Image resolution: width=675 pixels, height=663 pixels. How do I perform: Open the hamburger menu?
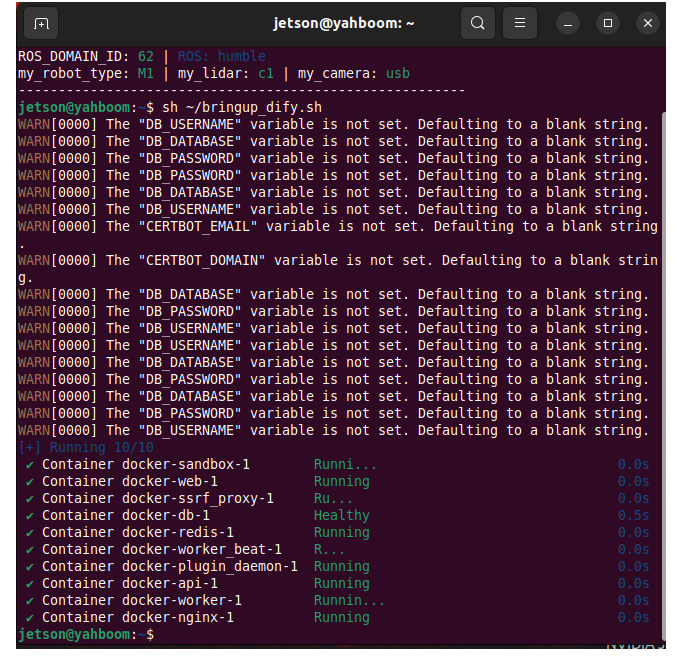tap(520, 23)
